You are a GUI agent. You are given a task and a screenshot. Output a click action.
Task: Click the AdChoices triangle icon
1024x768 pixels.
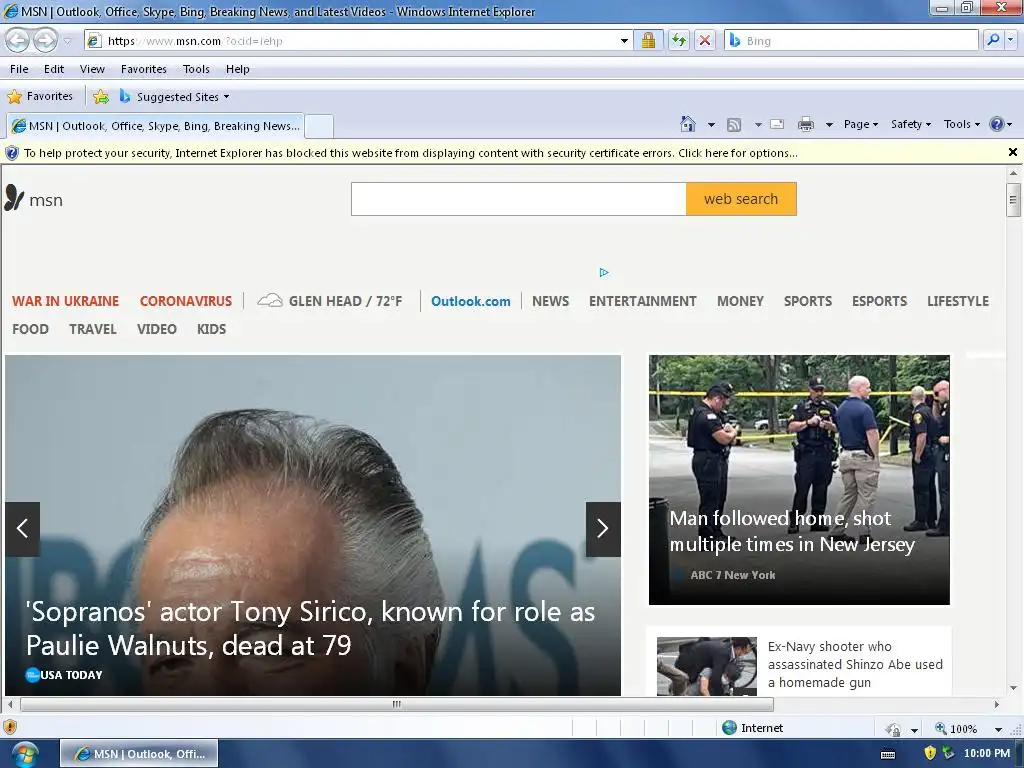tap(604, 272)
